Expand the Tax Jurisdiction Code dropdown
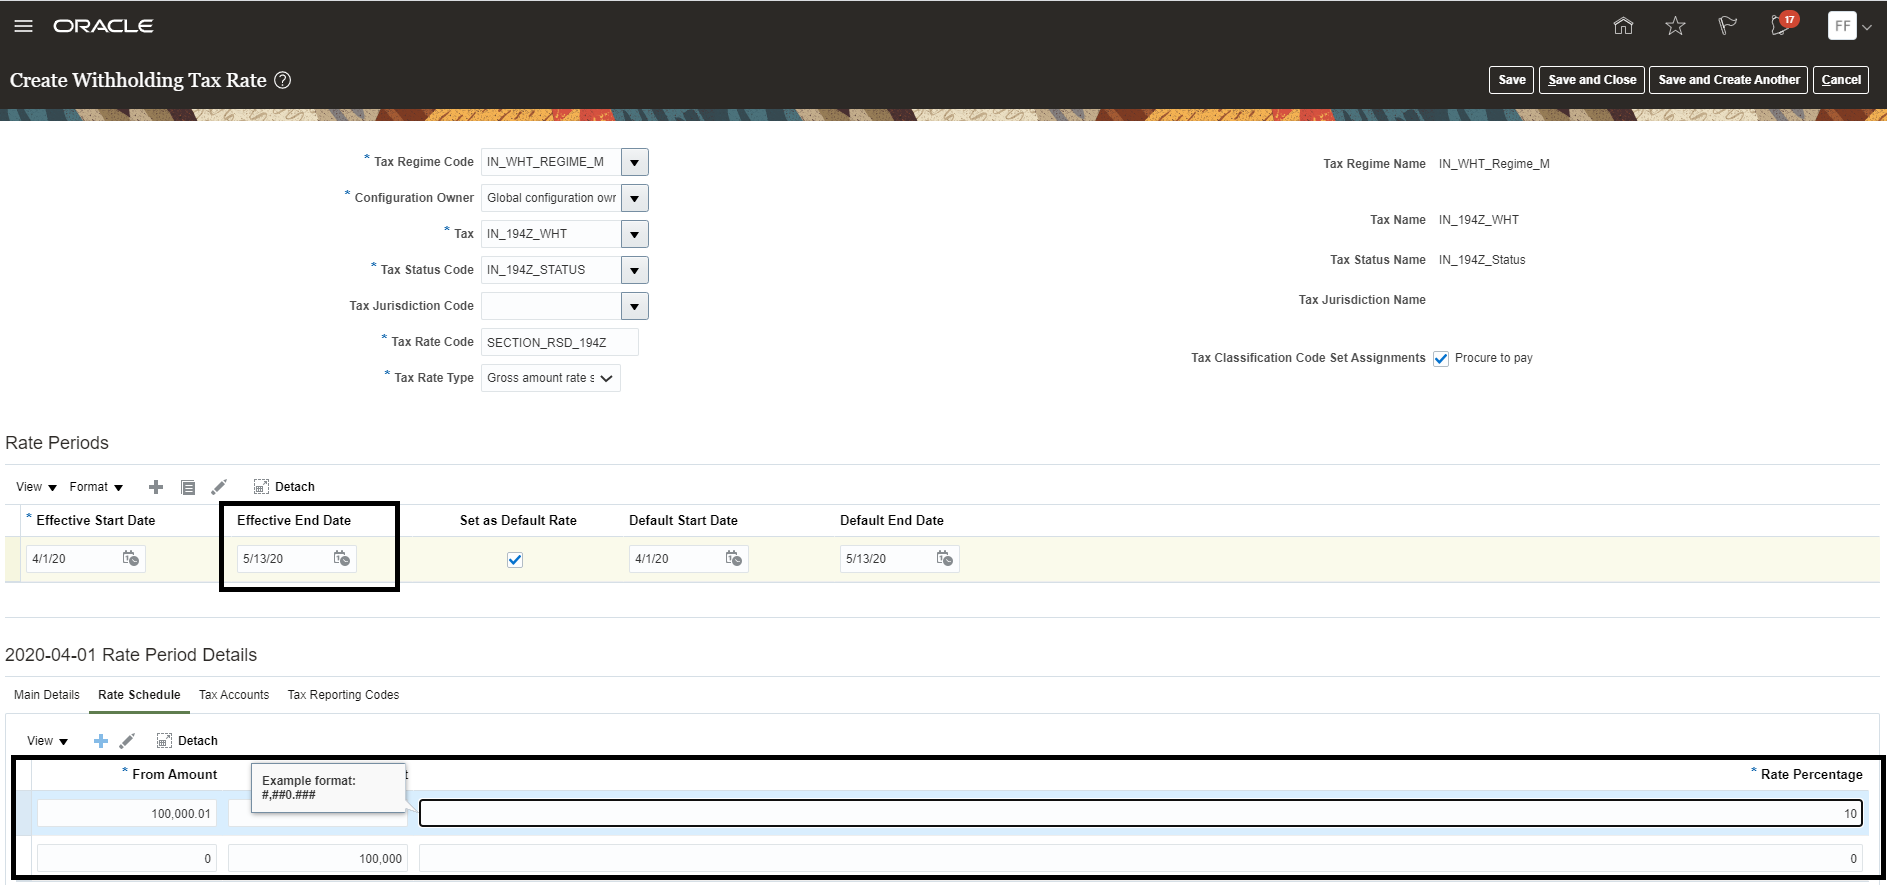Screen dimensions: 1887x885 pos(635,306)
